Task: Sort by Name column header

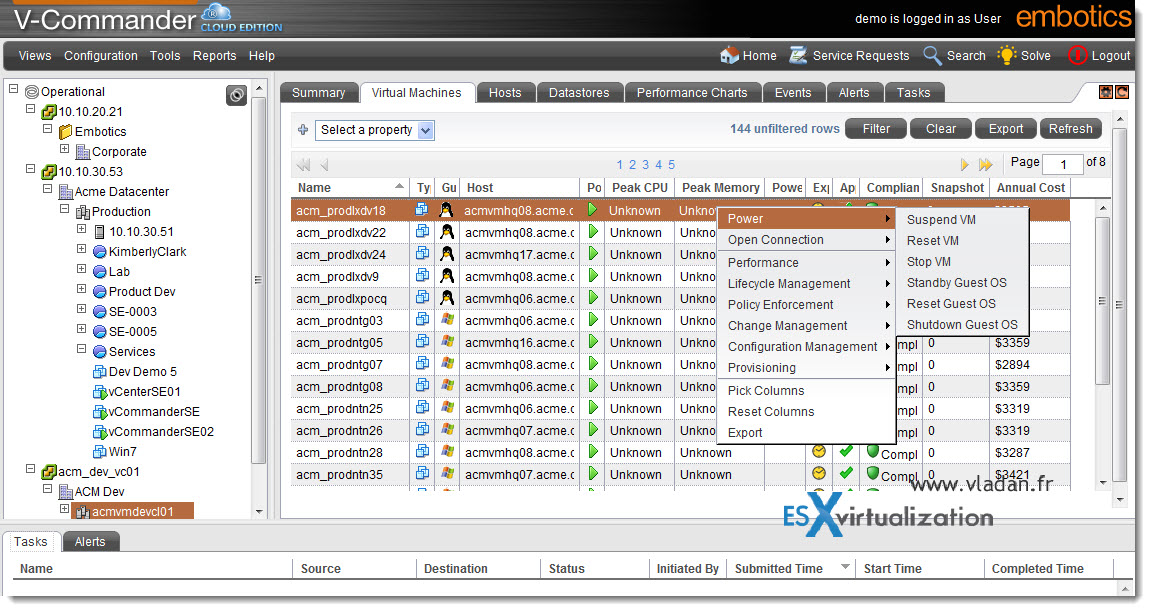Action: (x=350, y=188)
